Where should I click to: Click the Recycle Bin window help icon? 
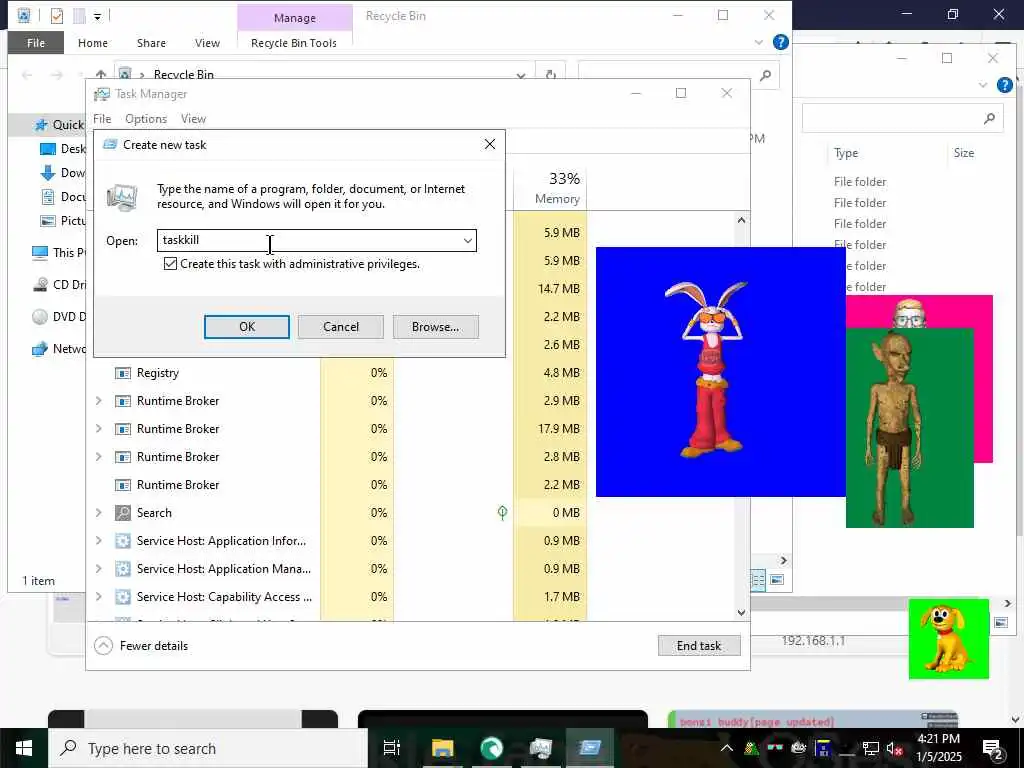[780, 42]
